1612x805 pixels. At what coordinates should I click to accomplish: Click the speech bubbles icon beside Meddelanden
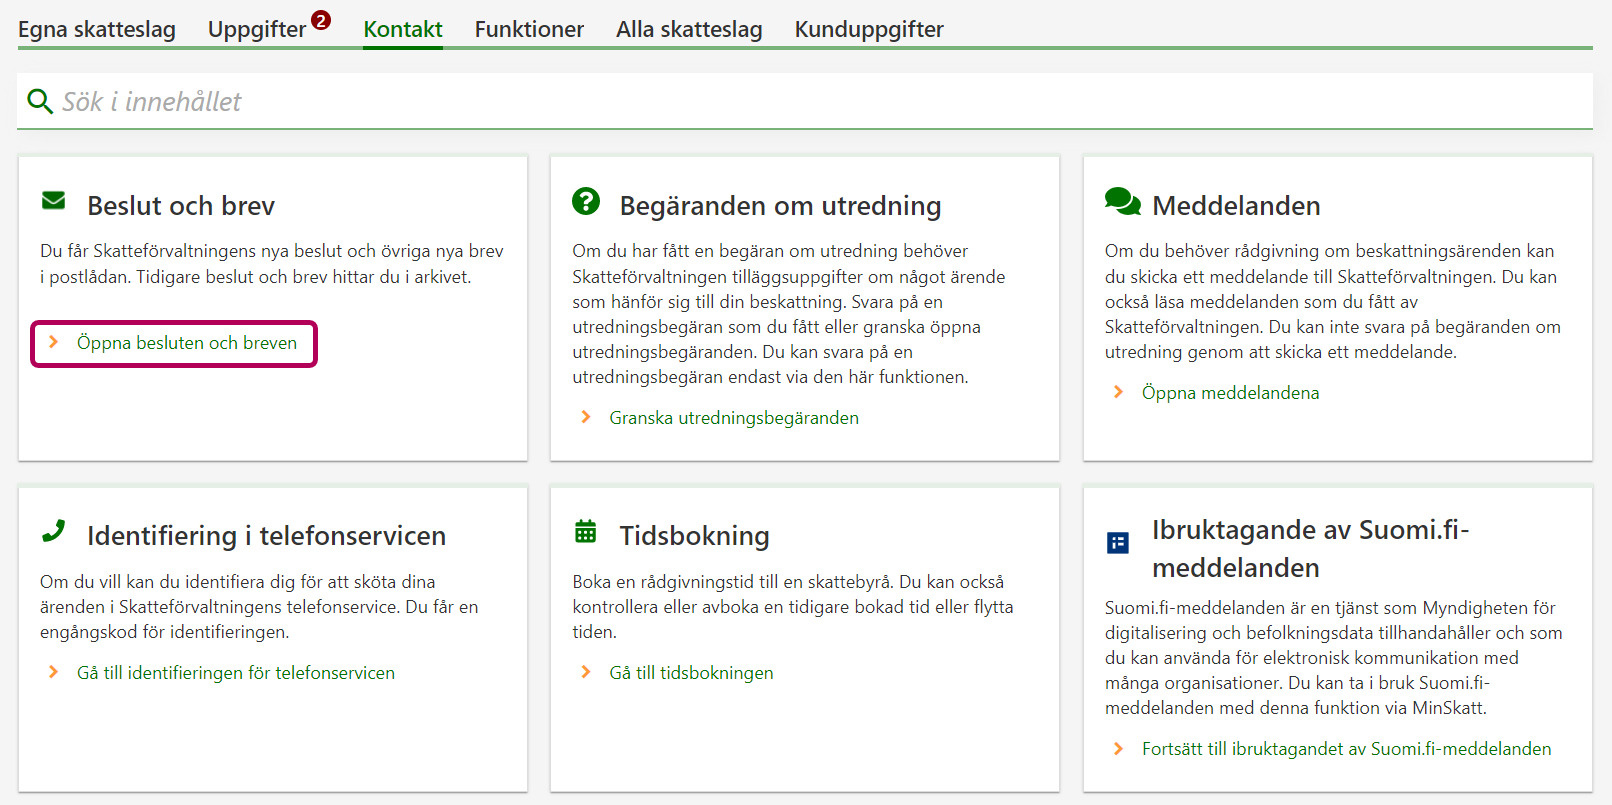1122,202
